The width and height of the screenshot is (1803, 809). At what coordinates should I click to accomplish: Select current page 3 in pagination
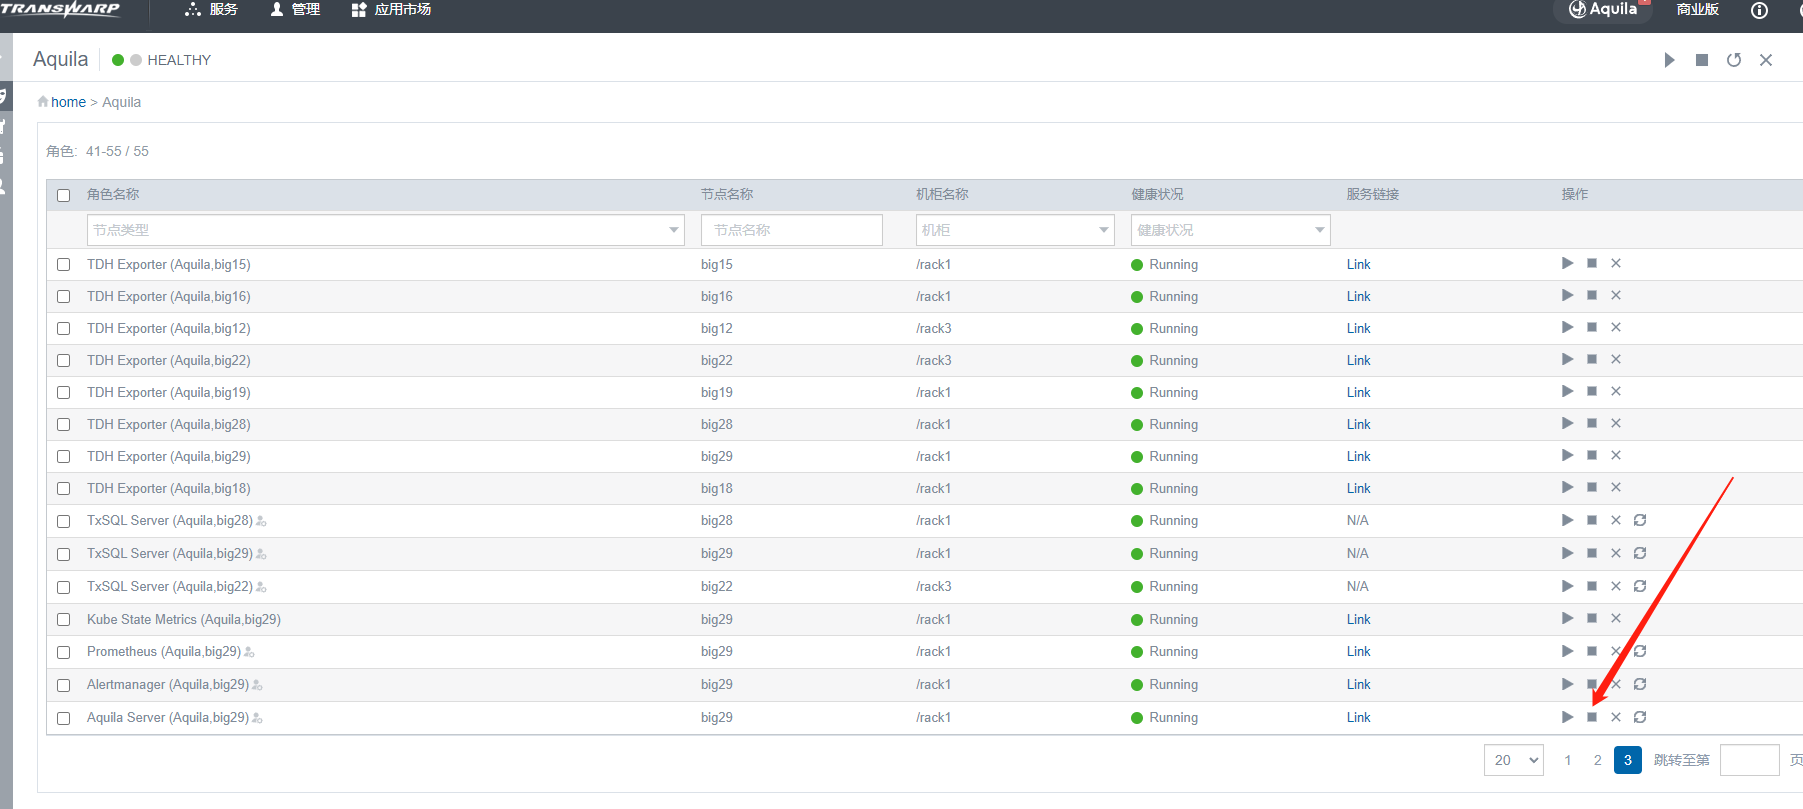pos(1628,760)
